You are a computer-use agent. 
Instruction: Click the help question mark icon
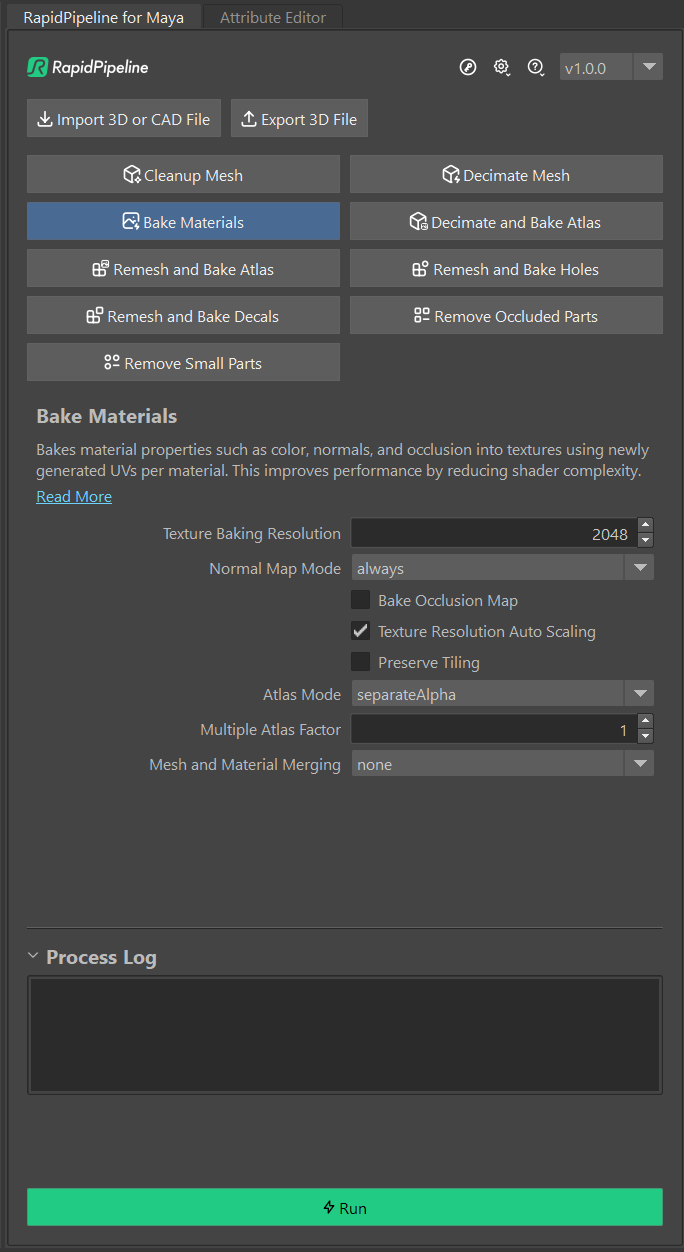[536, 67]
